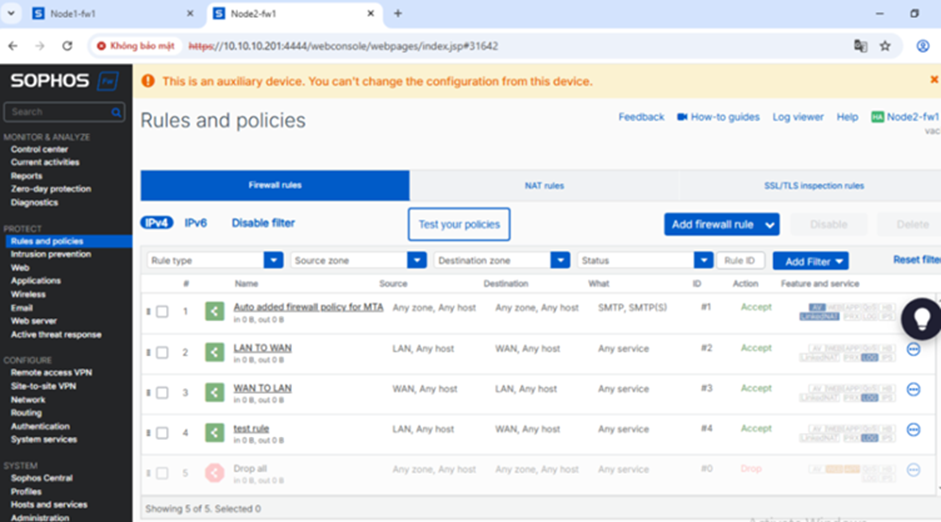Click the lightbulb assistant icon

[x=920, y=318]
